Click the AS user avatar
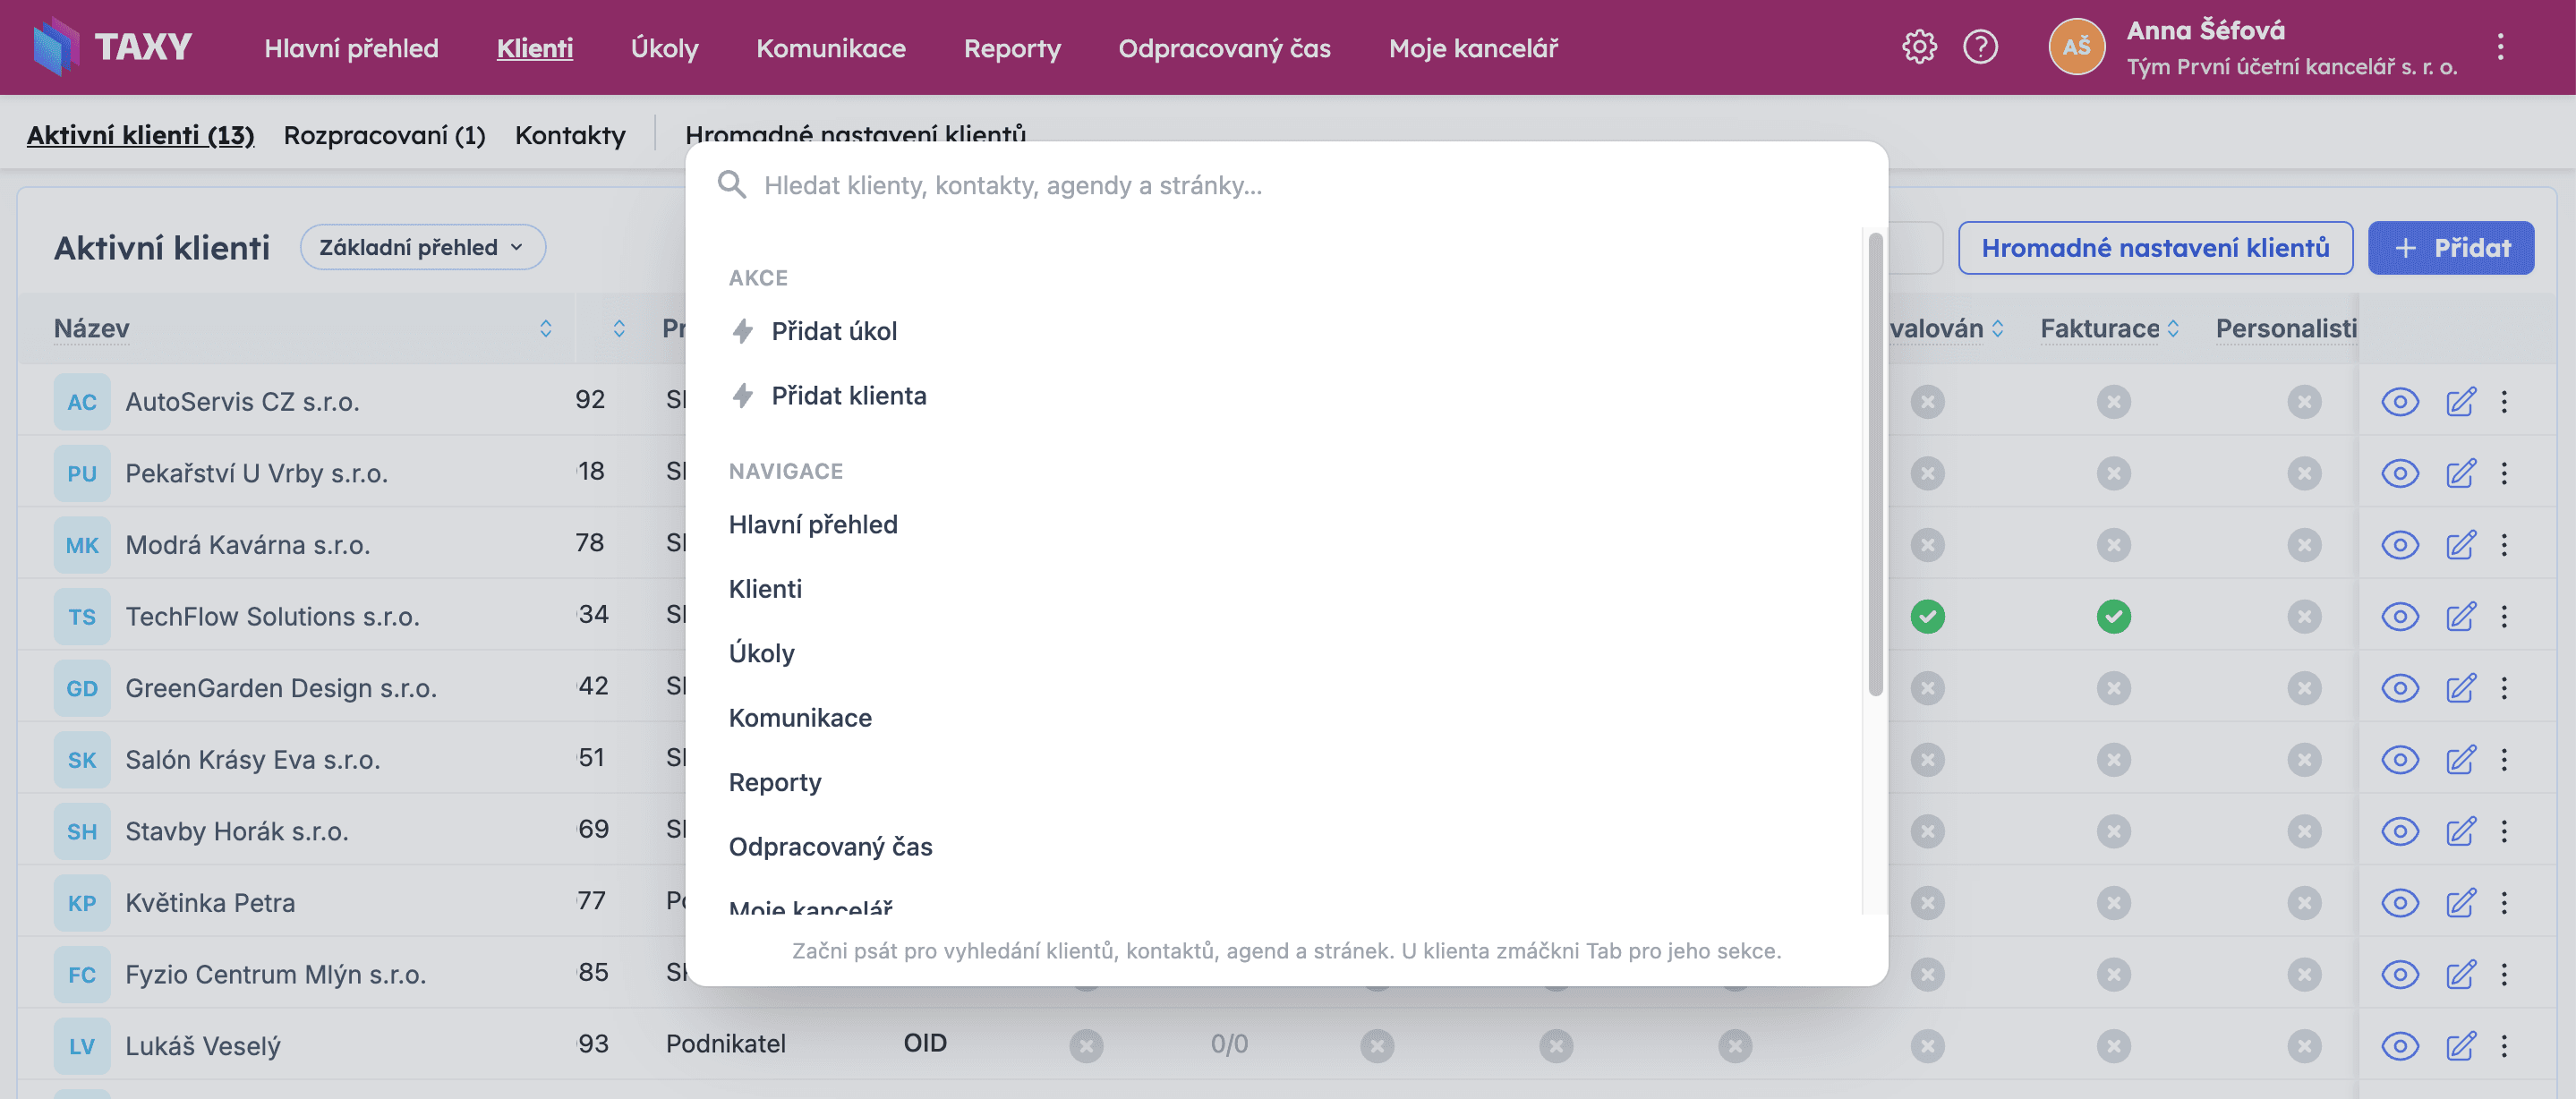This screenshot has height=1099, width=2576. point(2076,46)
